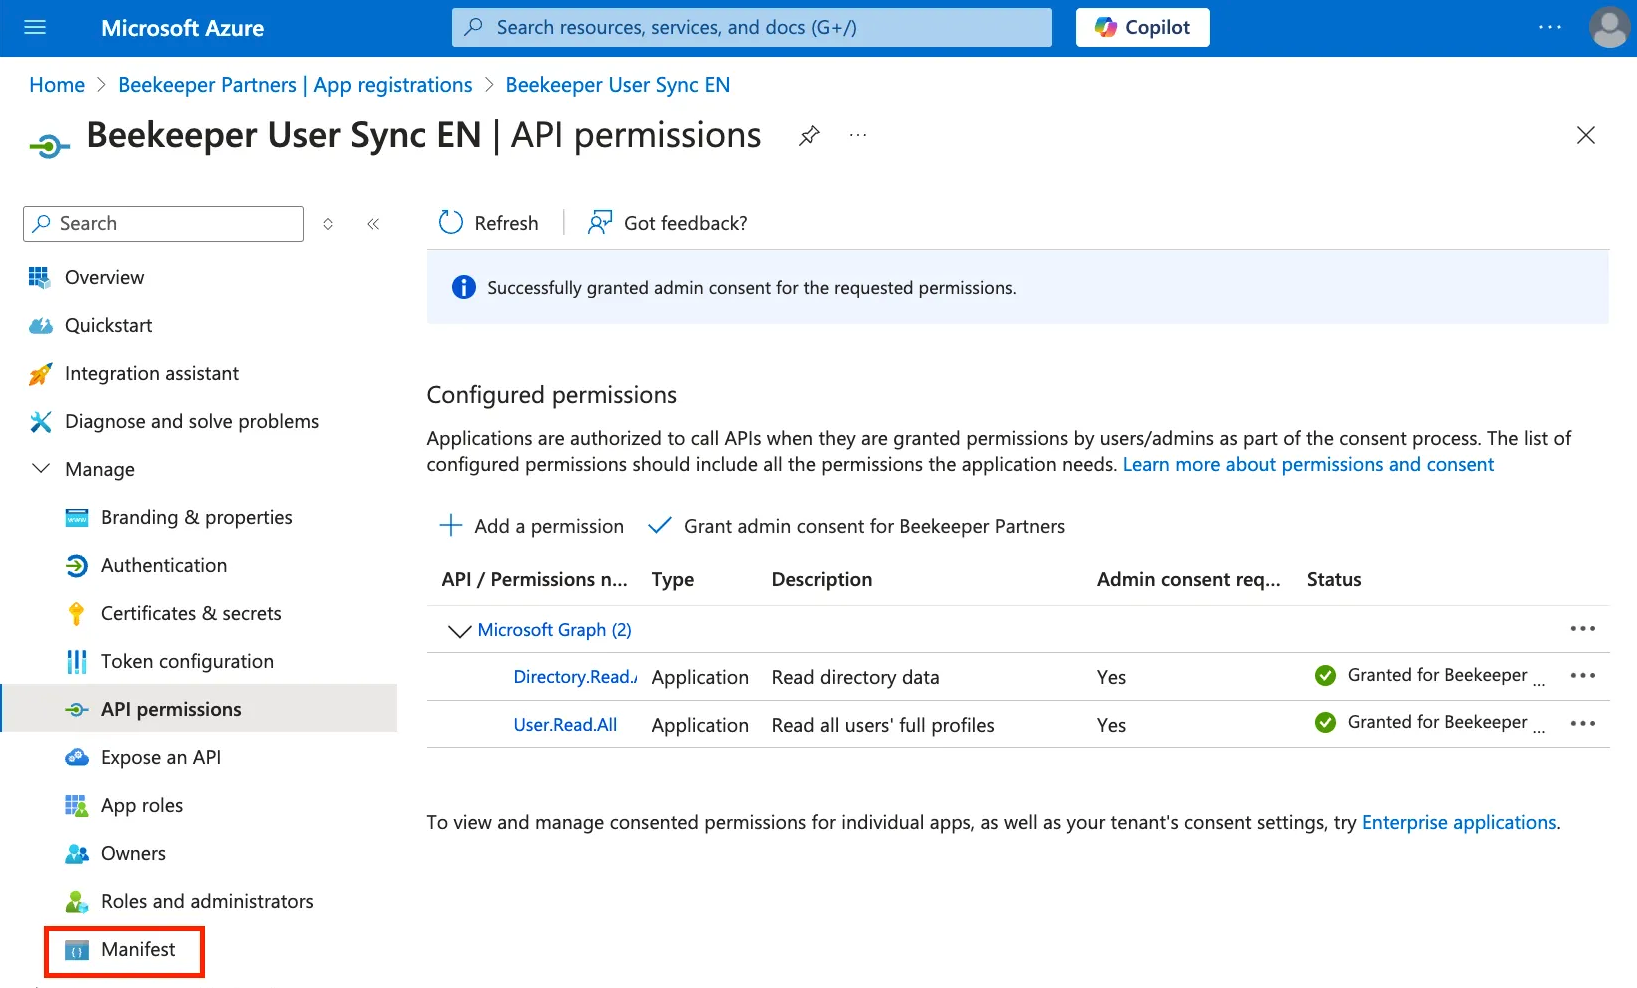Select API permissions in the sidebar

(200, 709)
